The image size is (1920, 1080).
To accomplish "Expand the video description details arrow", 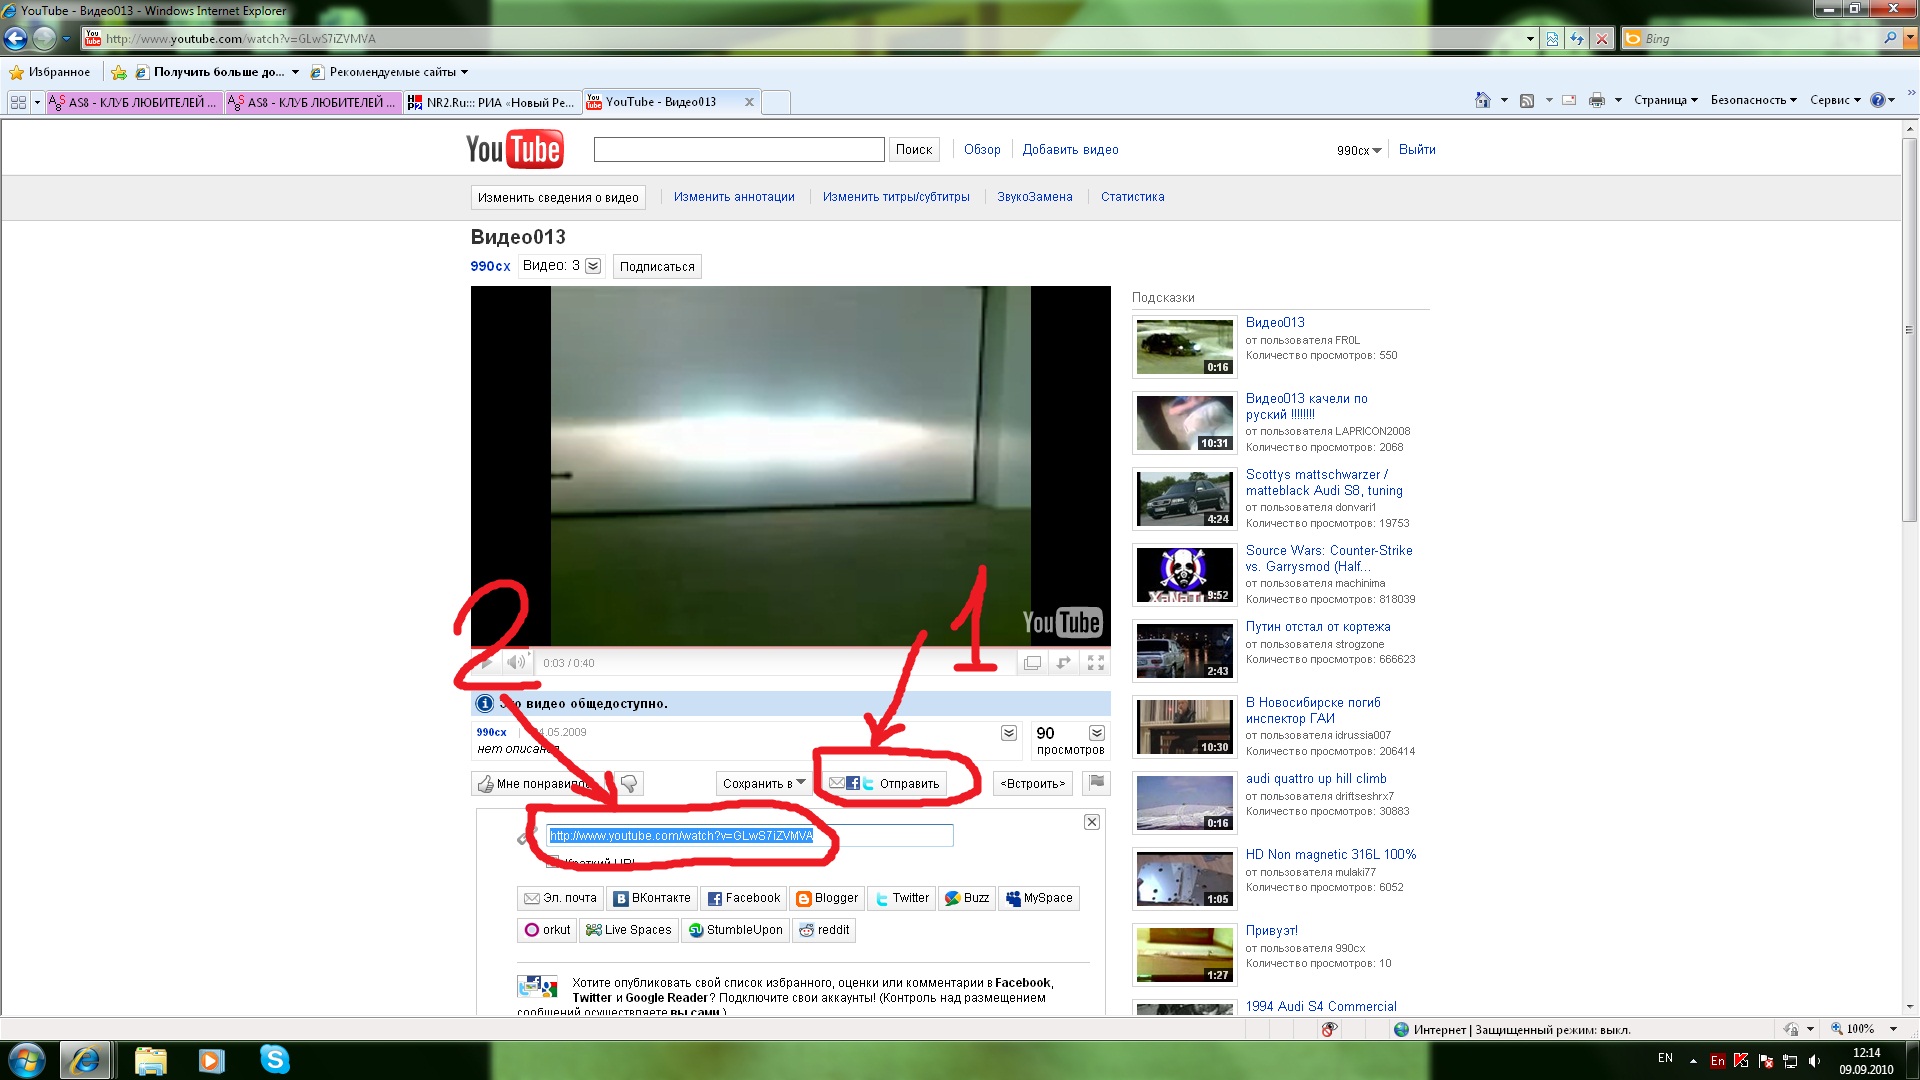I will tap(1009, 733).
